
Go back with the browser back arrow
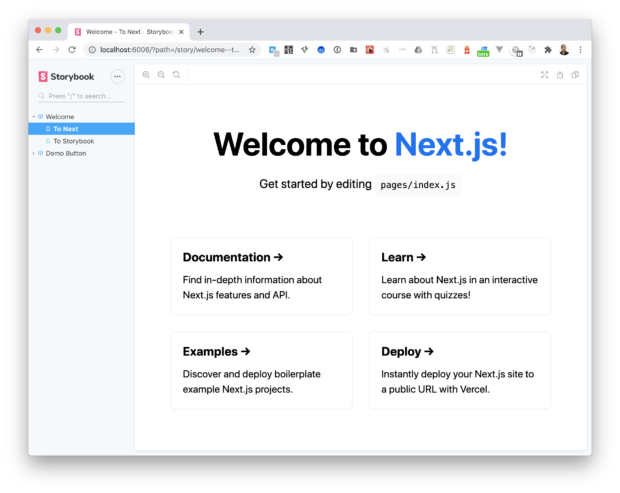39,50
